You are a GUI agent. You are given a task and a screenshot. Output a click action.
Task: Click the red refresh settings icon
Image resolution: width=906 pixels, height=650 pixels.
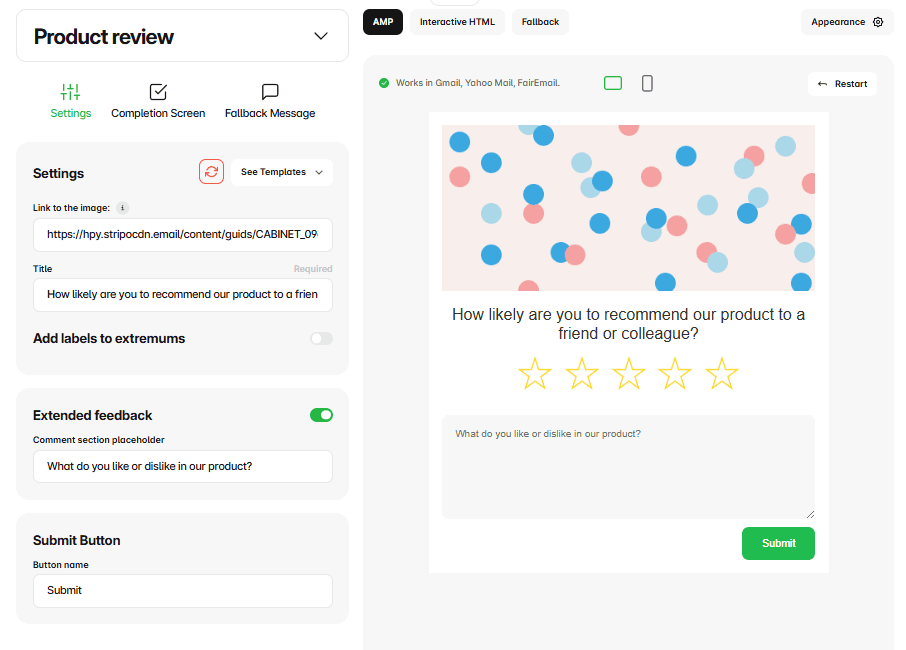[211, 171]
